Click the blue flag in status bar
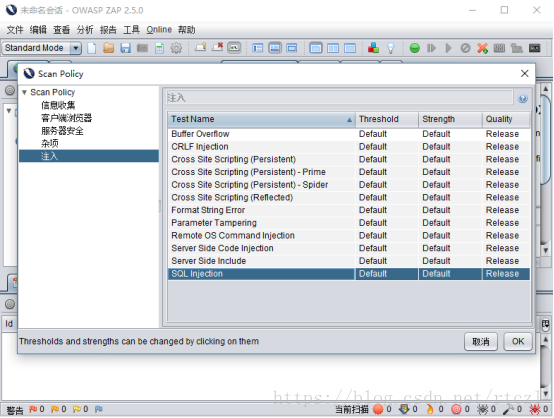 (x=99, y=409)
